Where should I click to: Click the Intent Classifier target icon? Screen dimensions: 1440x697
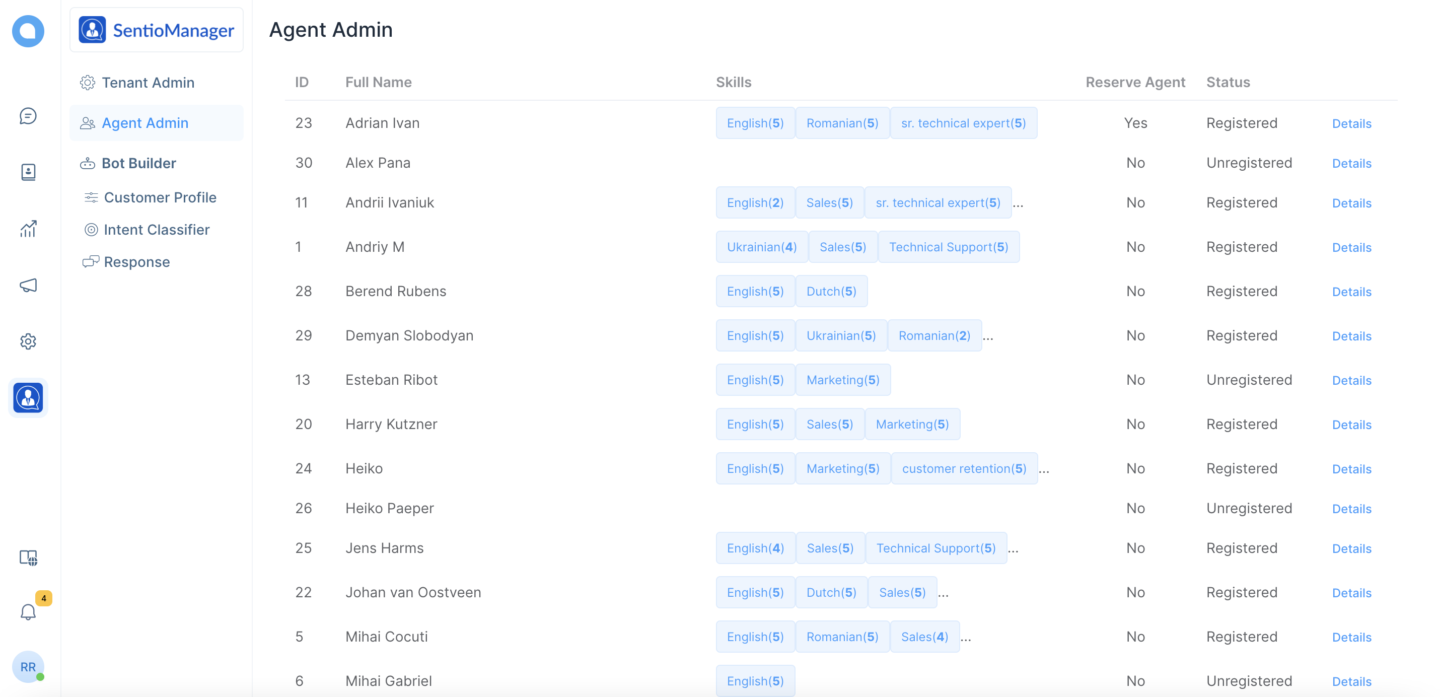pyautogui.click(x=91, y=230)
